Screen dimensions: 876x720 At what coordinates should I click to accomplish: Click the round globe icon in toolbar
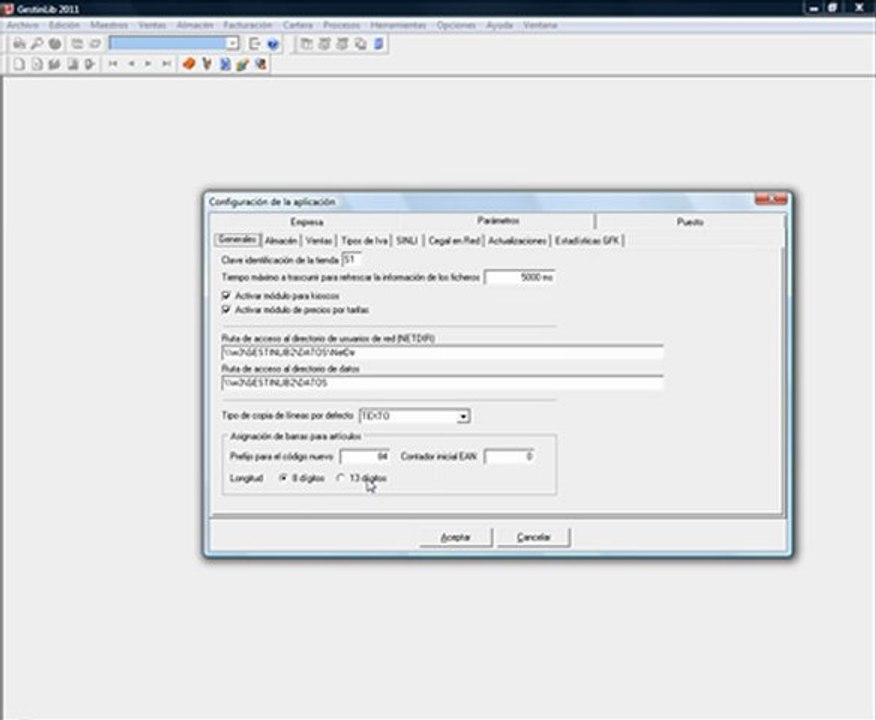55,44
